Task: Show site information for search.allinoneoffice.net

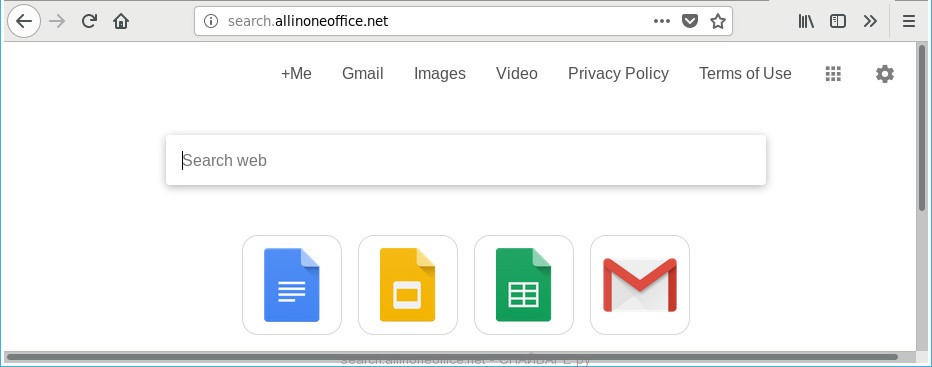Action: coord(211,21)
